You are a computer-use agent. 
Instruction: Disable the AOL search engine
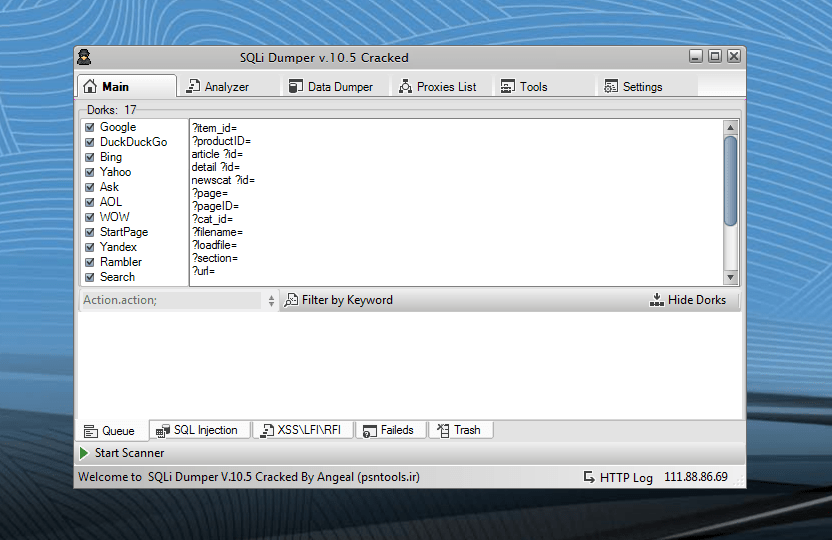click(90, 202)
